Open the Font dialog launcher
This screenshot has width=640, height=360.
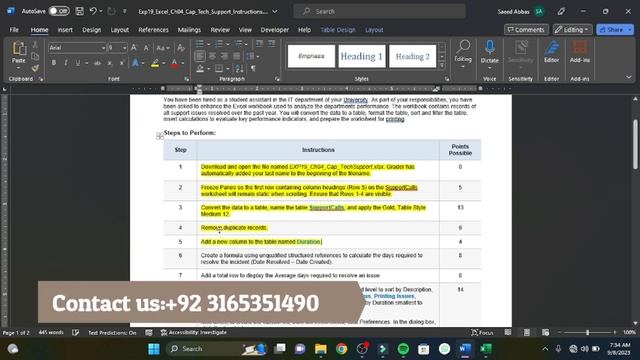[187, 79]
